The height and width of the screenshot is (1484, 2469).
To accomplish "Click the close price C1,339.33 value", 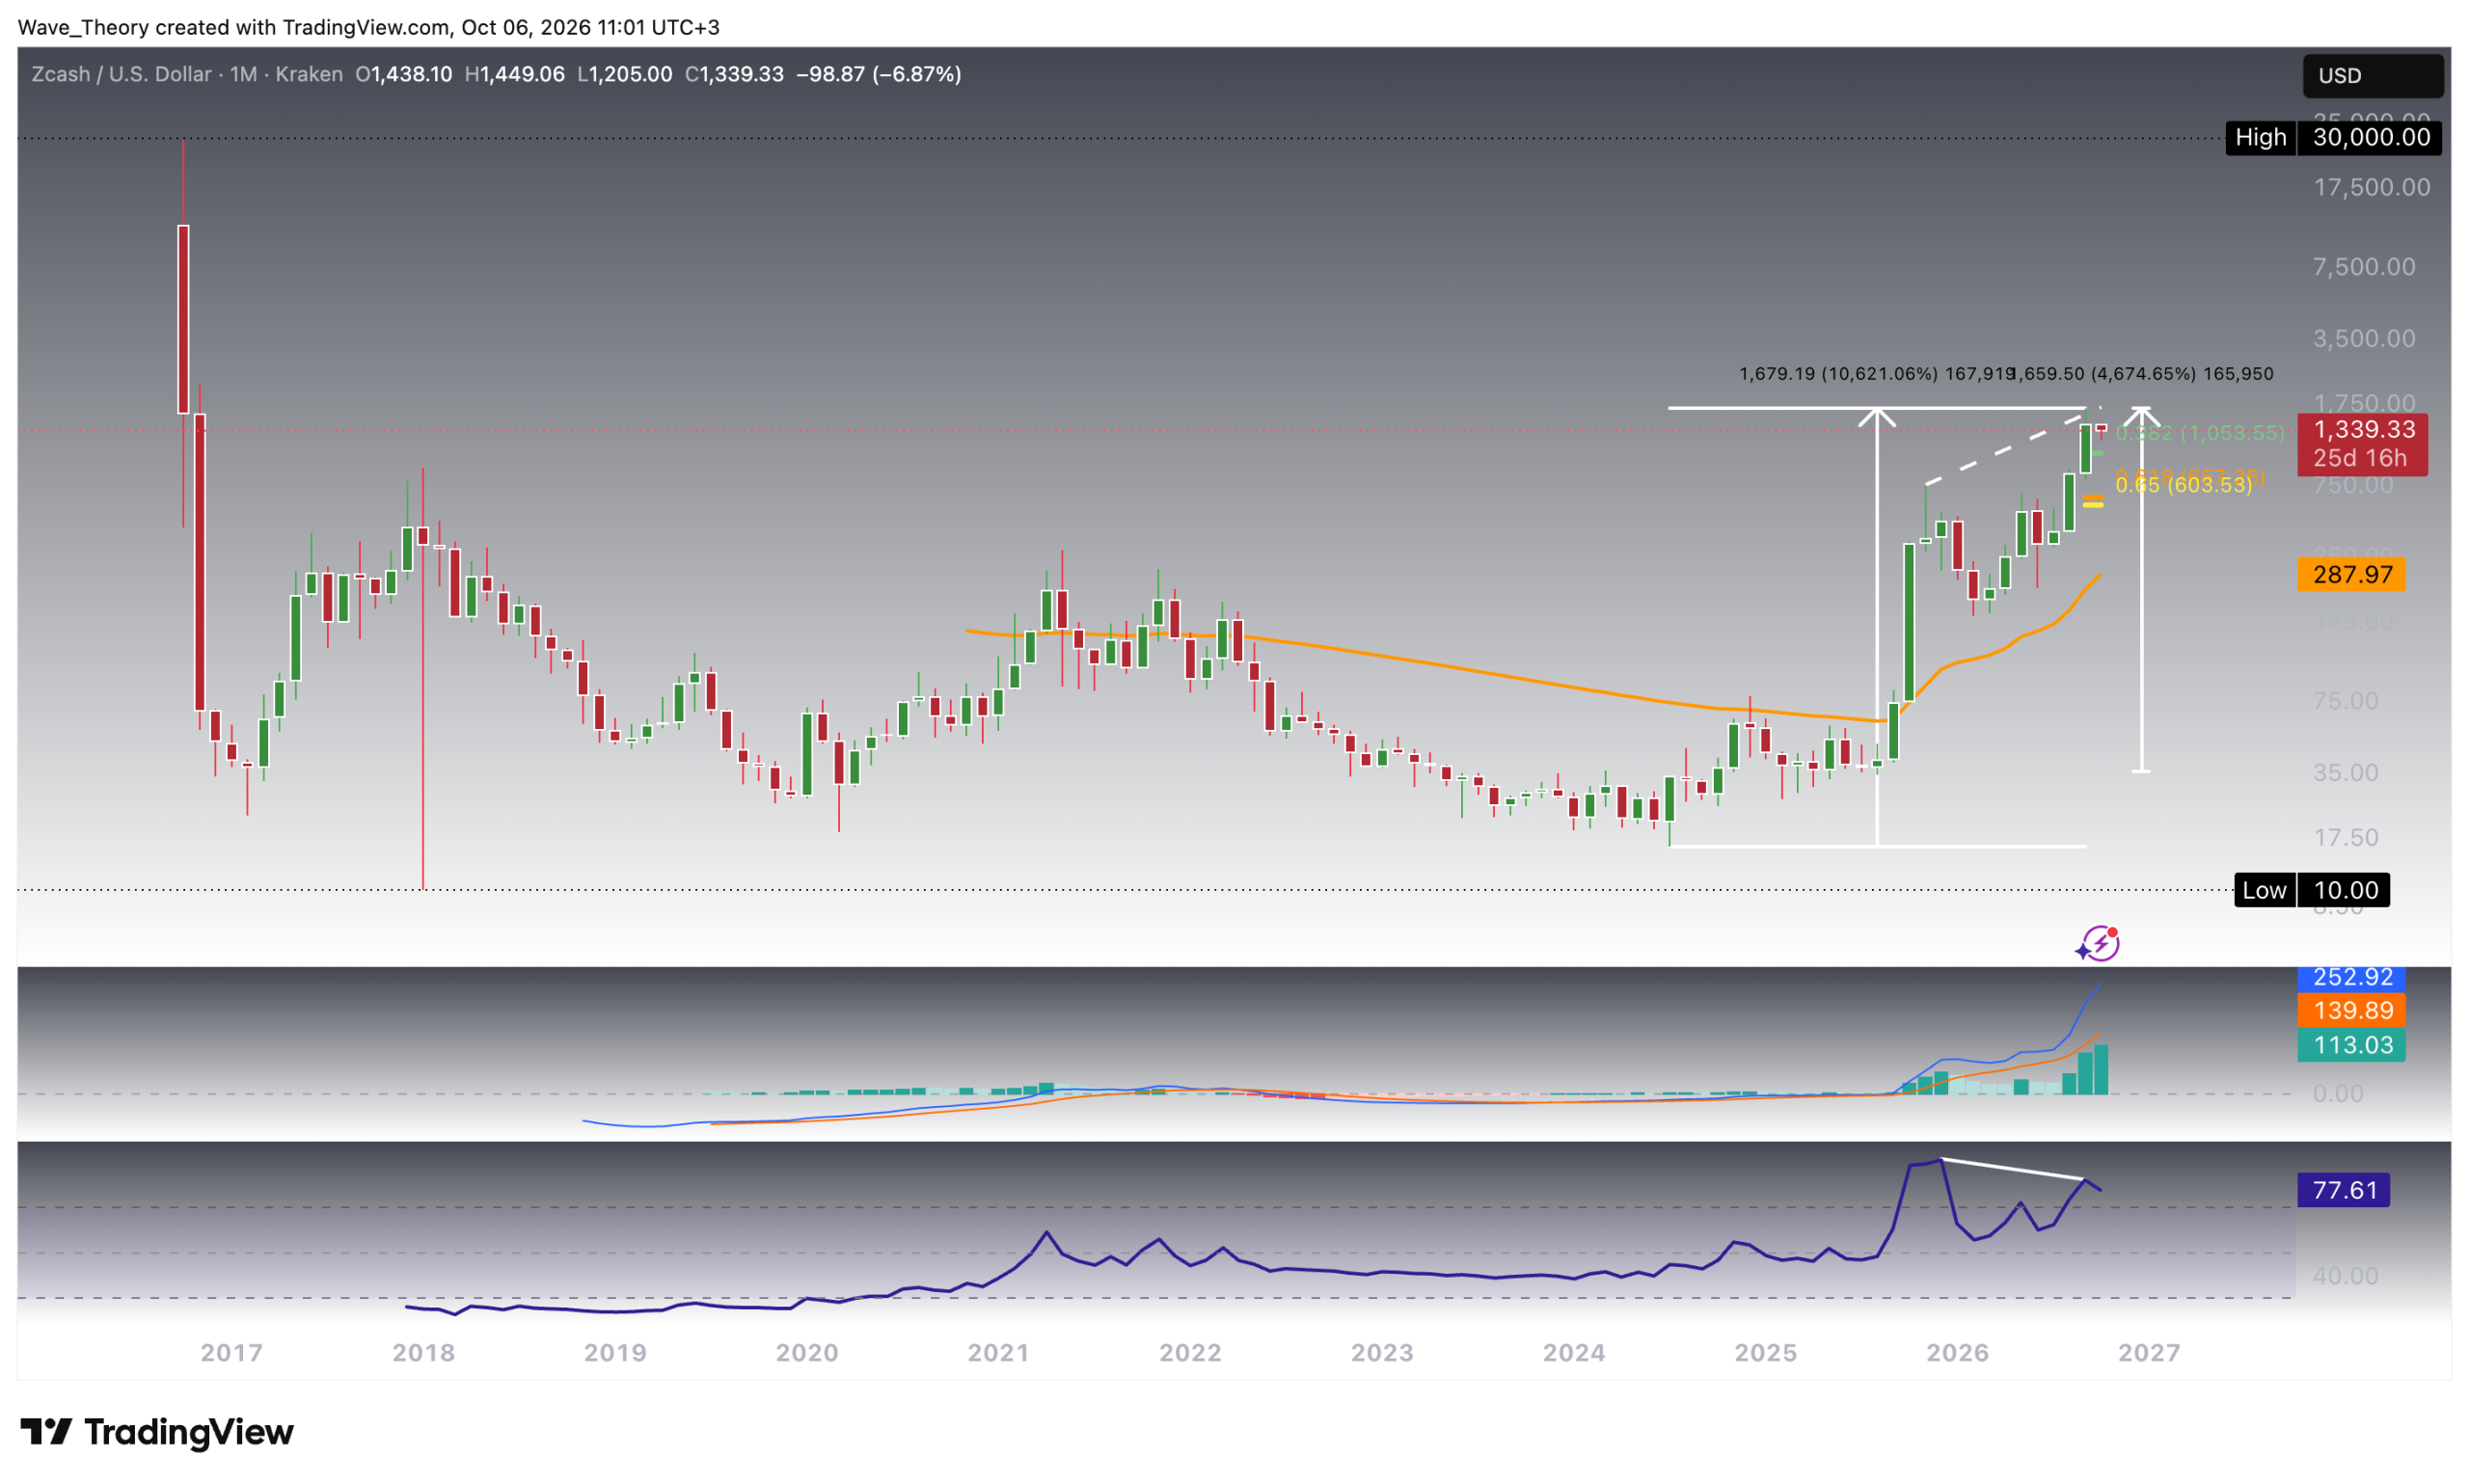I will [734, 74].
